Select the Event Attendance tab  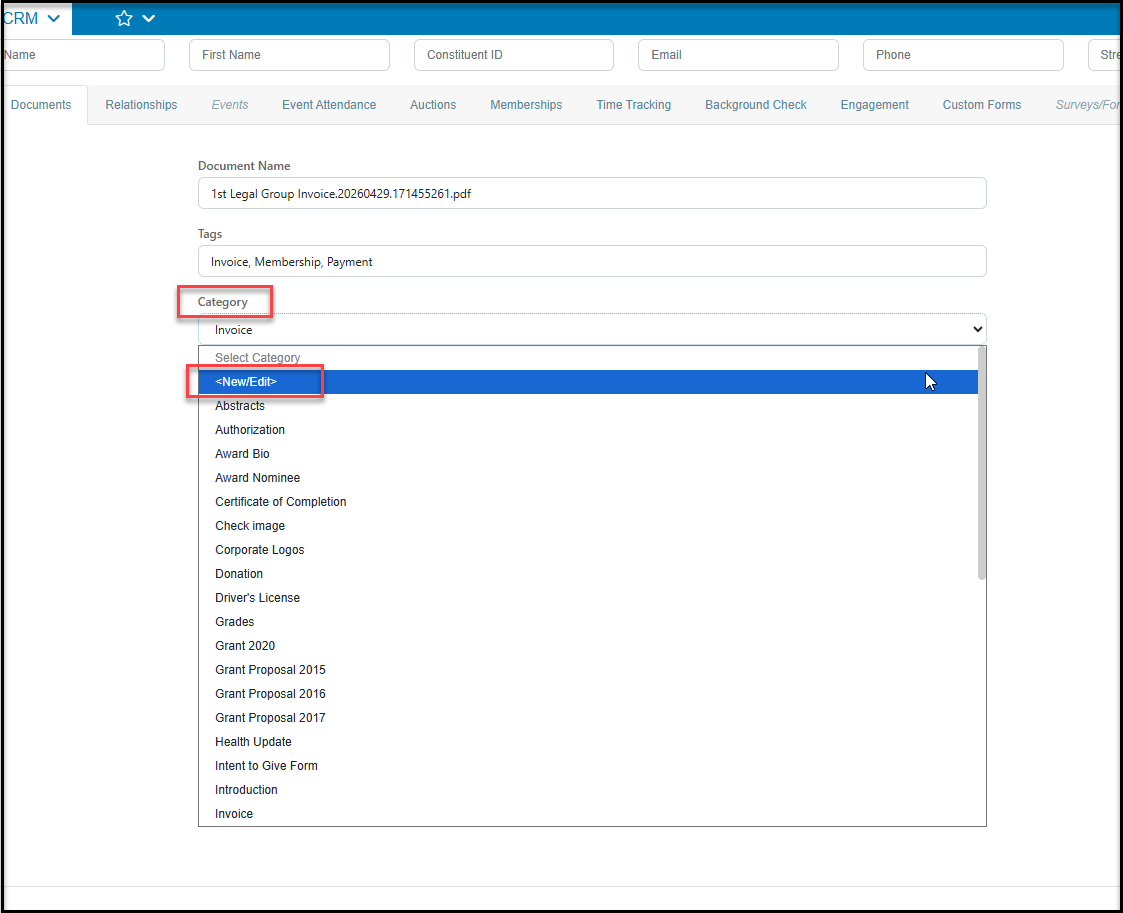click(329, 105)
